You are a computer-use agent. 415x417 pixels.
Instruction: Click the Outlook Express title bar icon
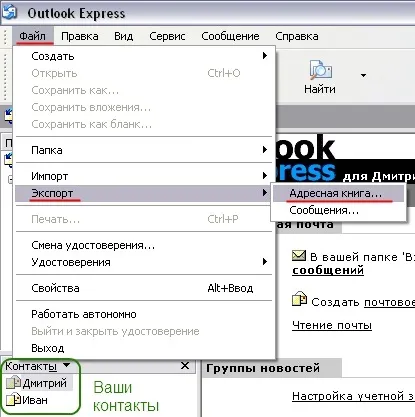pyautogui.click(x=9, y=11)
